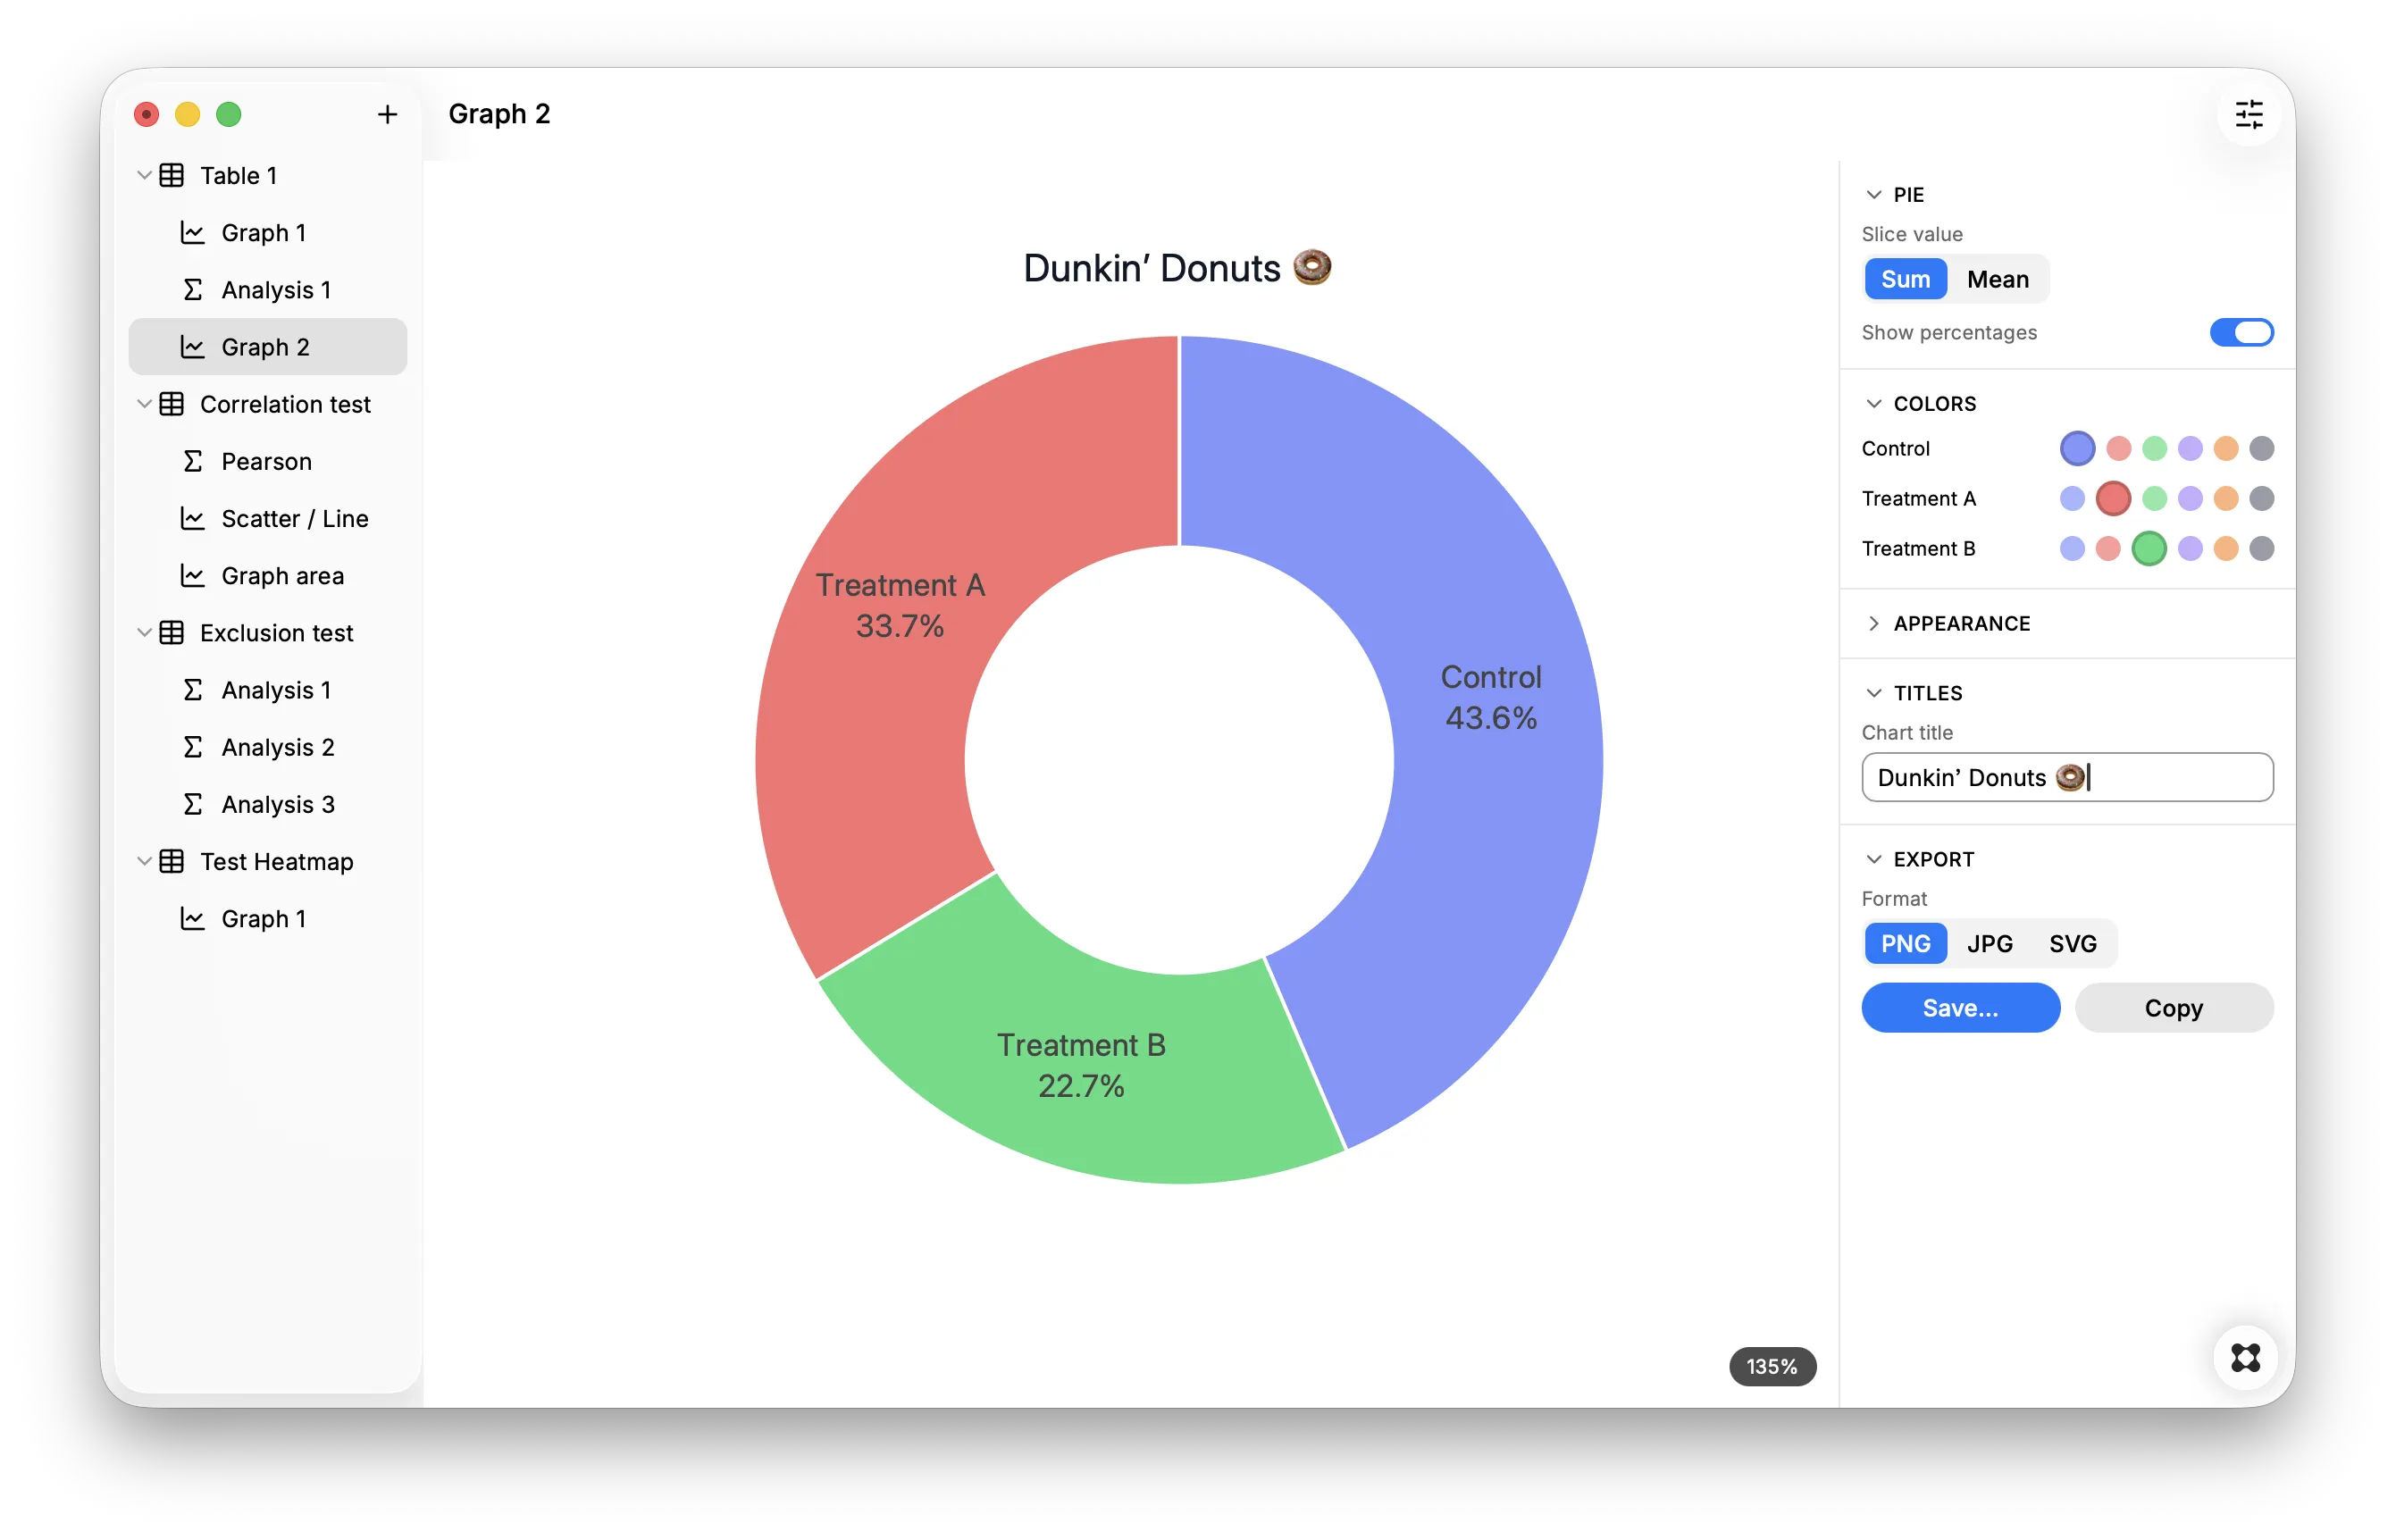Screen dimensions: 2396x1540
Task: Toggle Show percentages switch off
Action: 2241,333
